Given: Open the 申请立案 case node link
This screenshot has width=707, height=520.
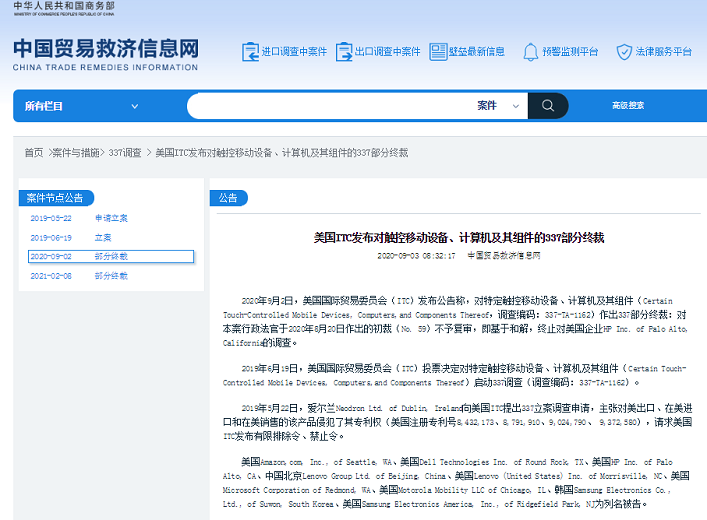Looking at the screenshot, I should pos(111,218).
